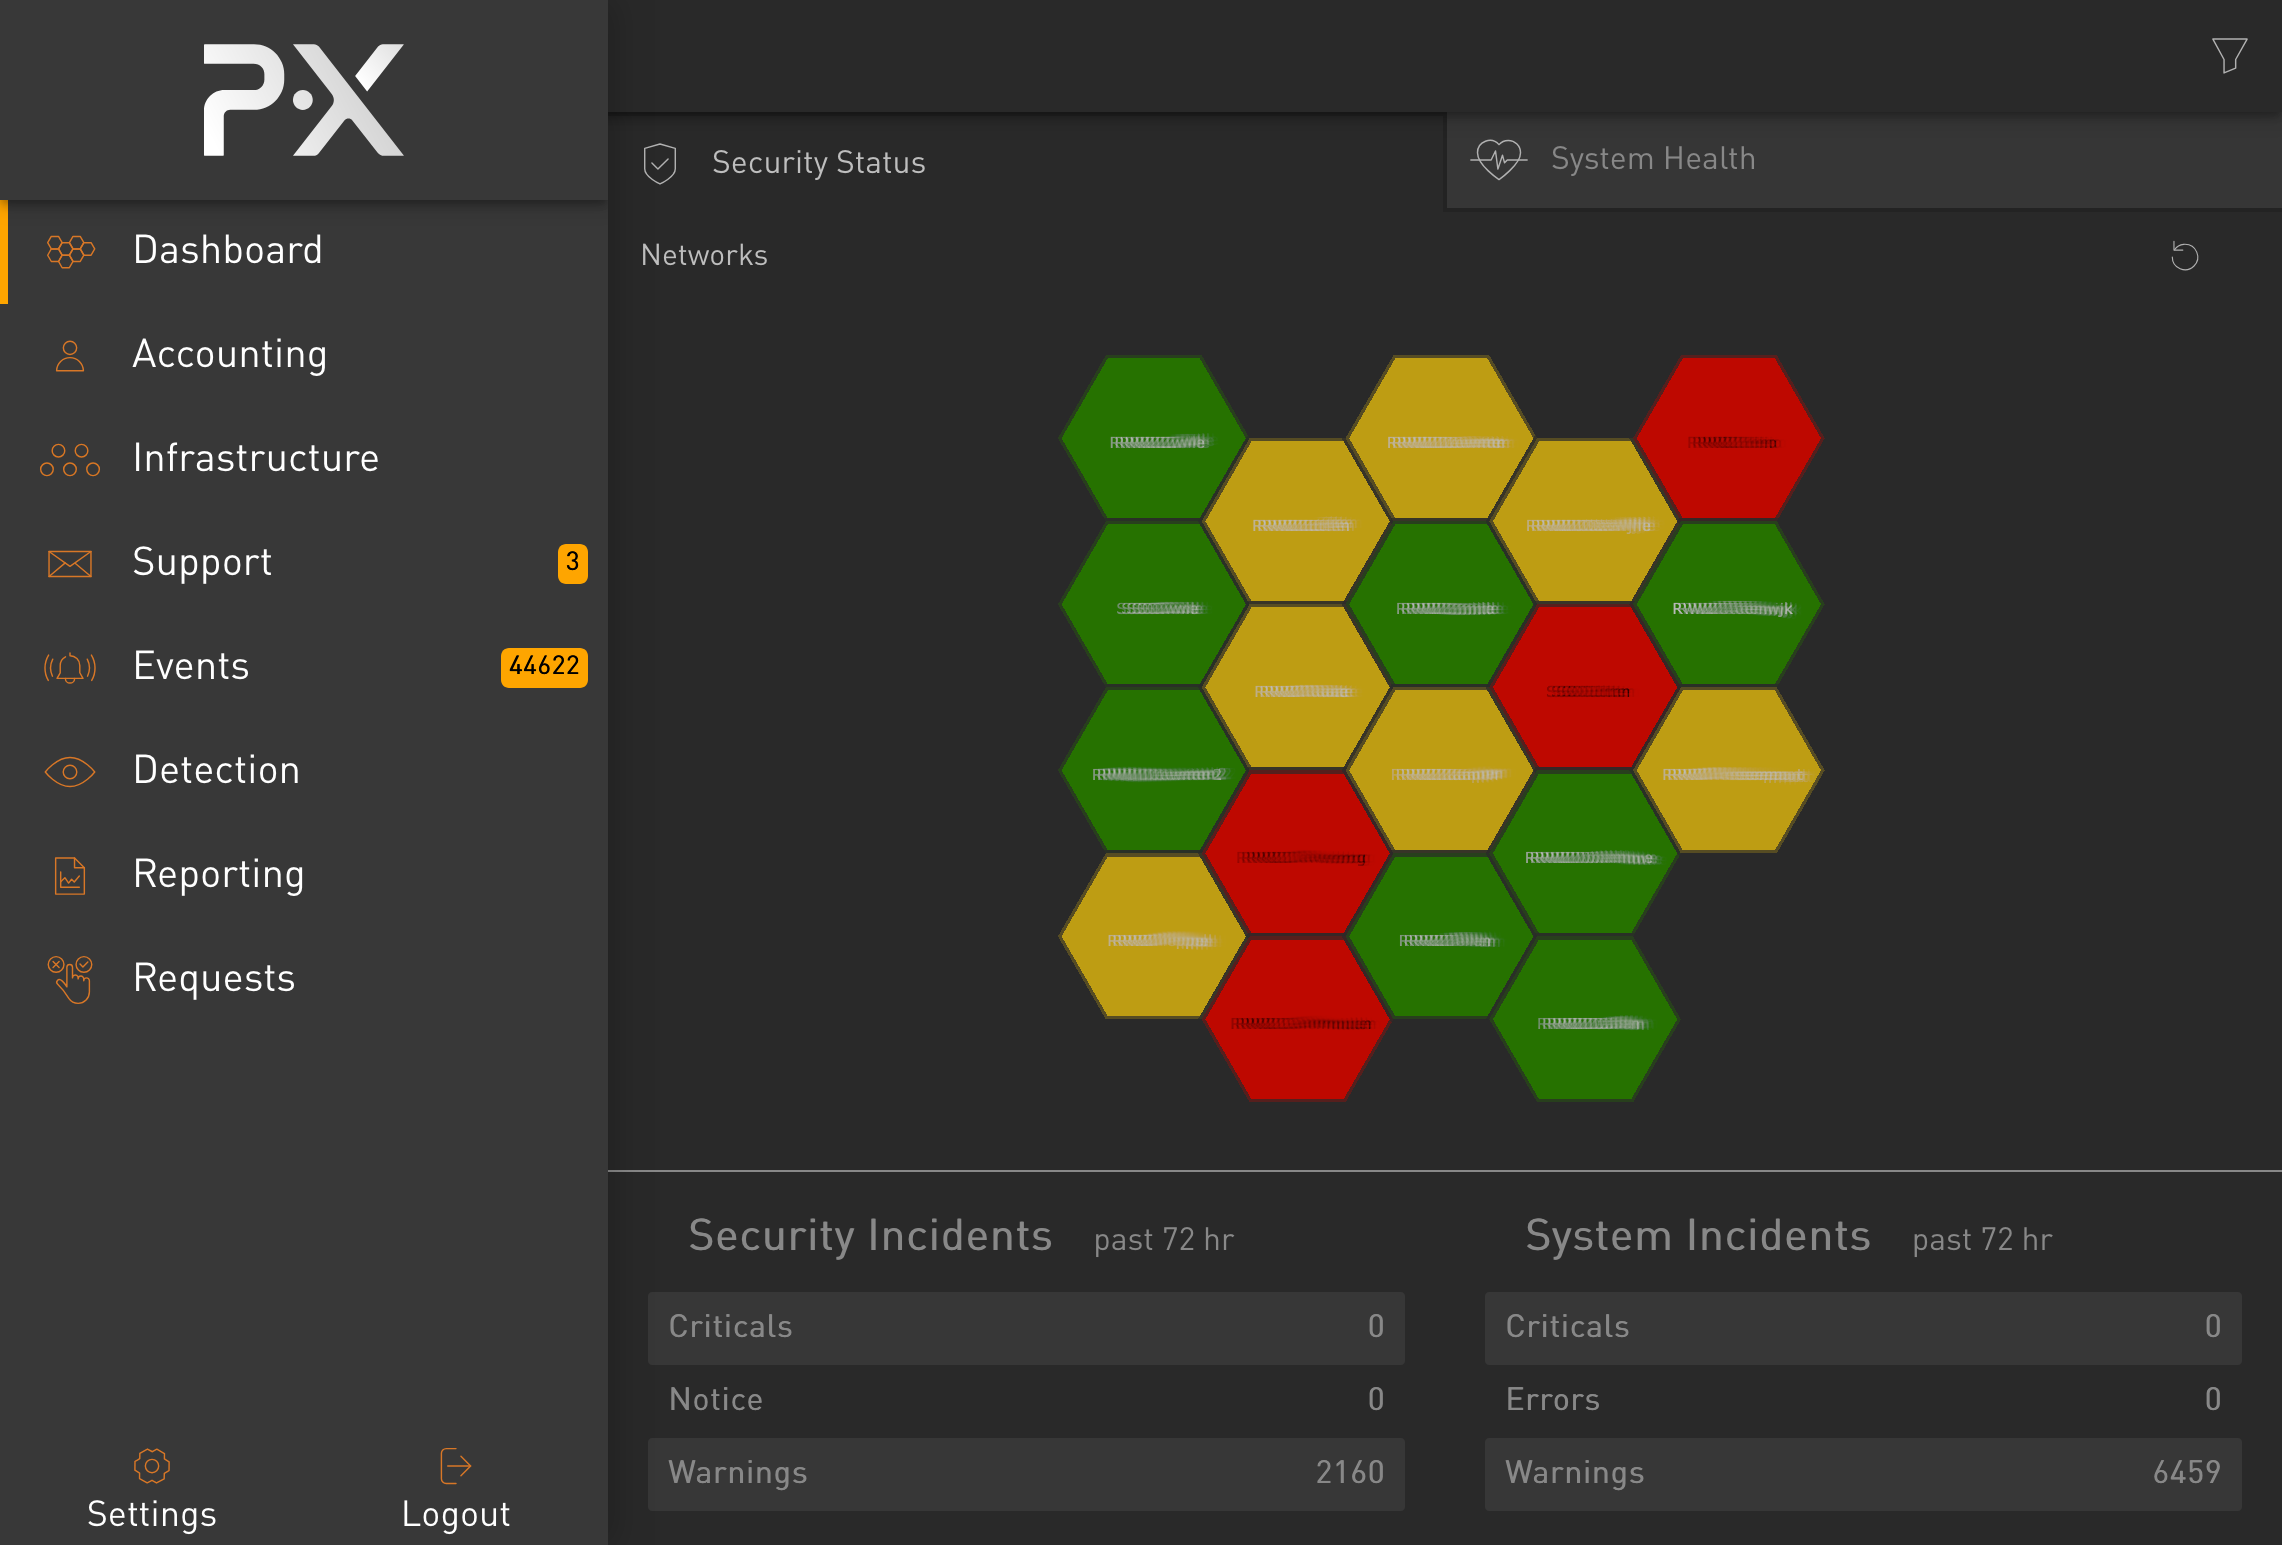Switch to the Security Status tab
Viewport: 2282px width, 1546px height.
tap(1027, 162)
